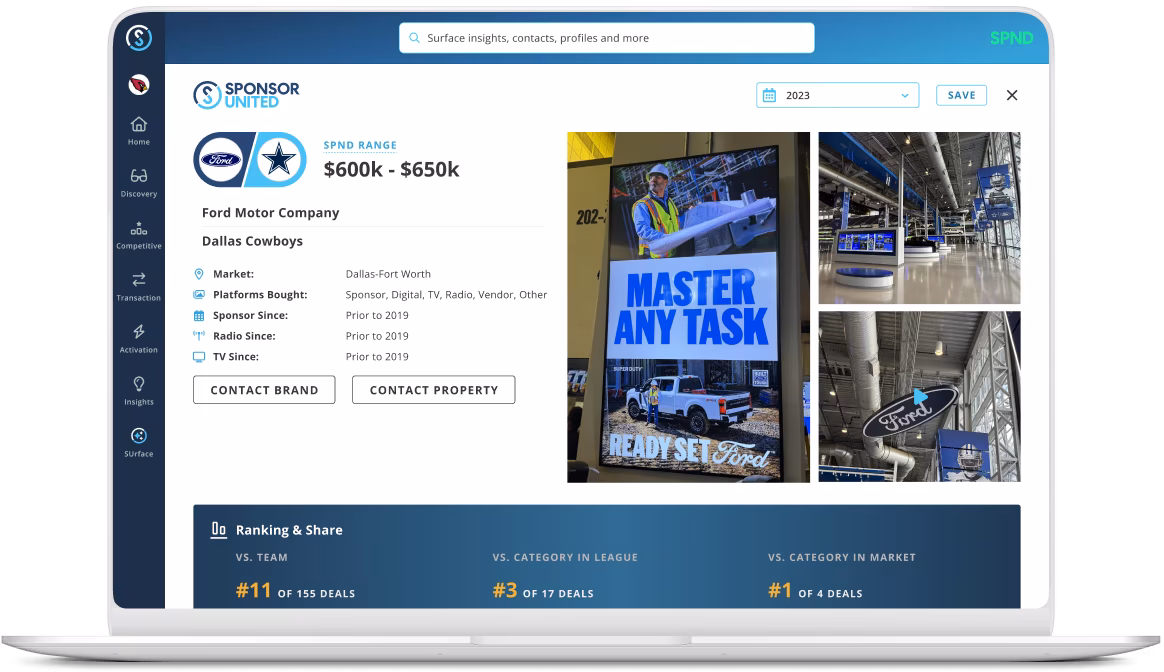1164x672 pixels.
Task: Focus the Surface insights search field
Action: click(606, 38)
